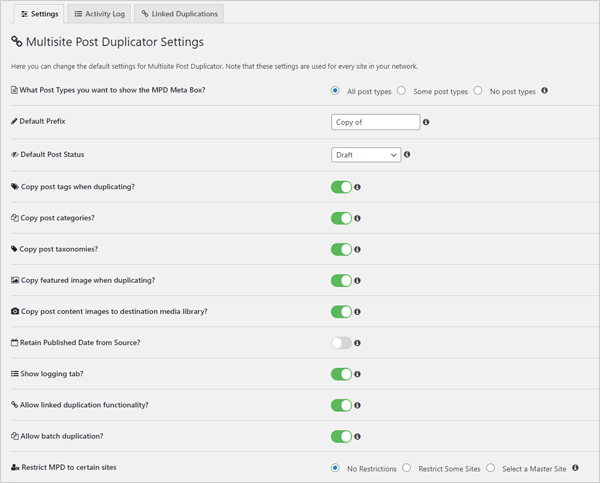Click the user icon beside Restrict MPD

point(15,467)
